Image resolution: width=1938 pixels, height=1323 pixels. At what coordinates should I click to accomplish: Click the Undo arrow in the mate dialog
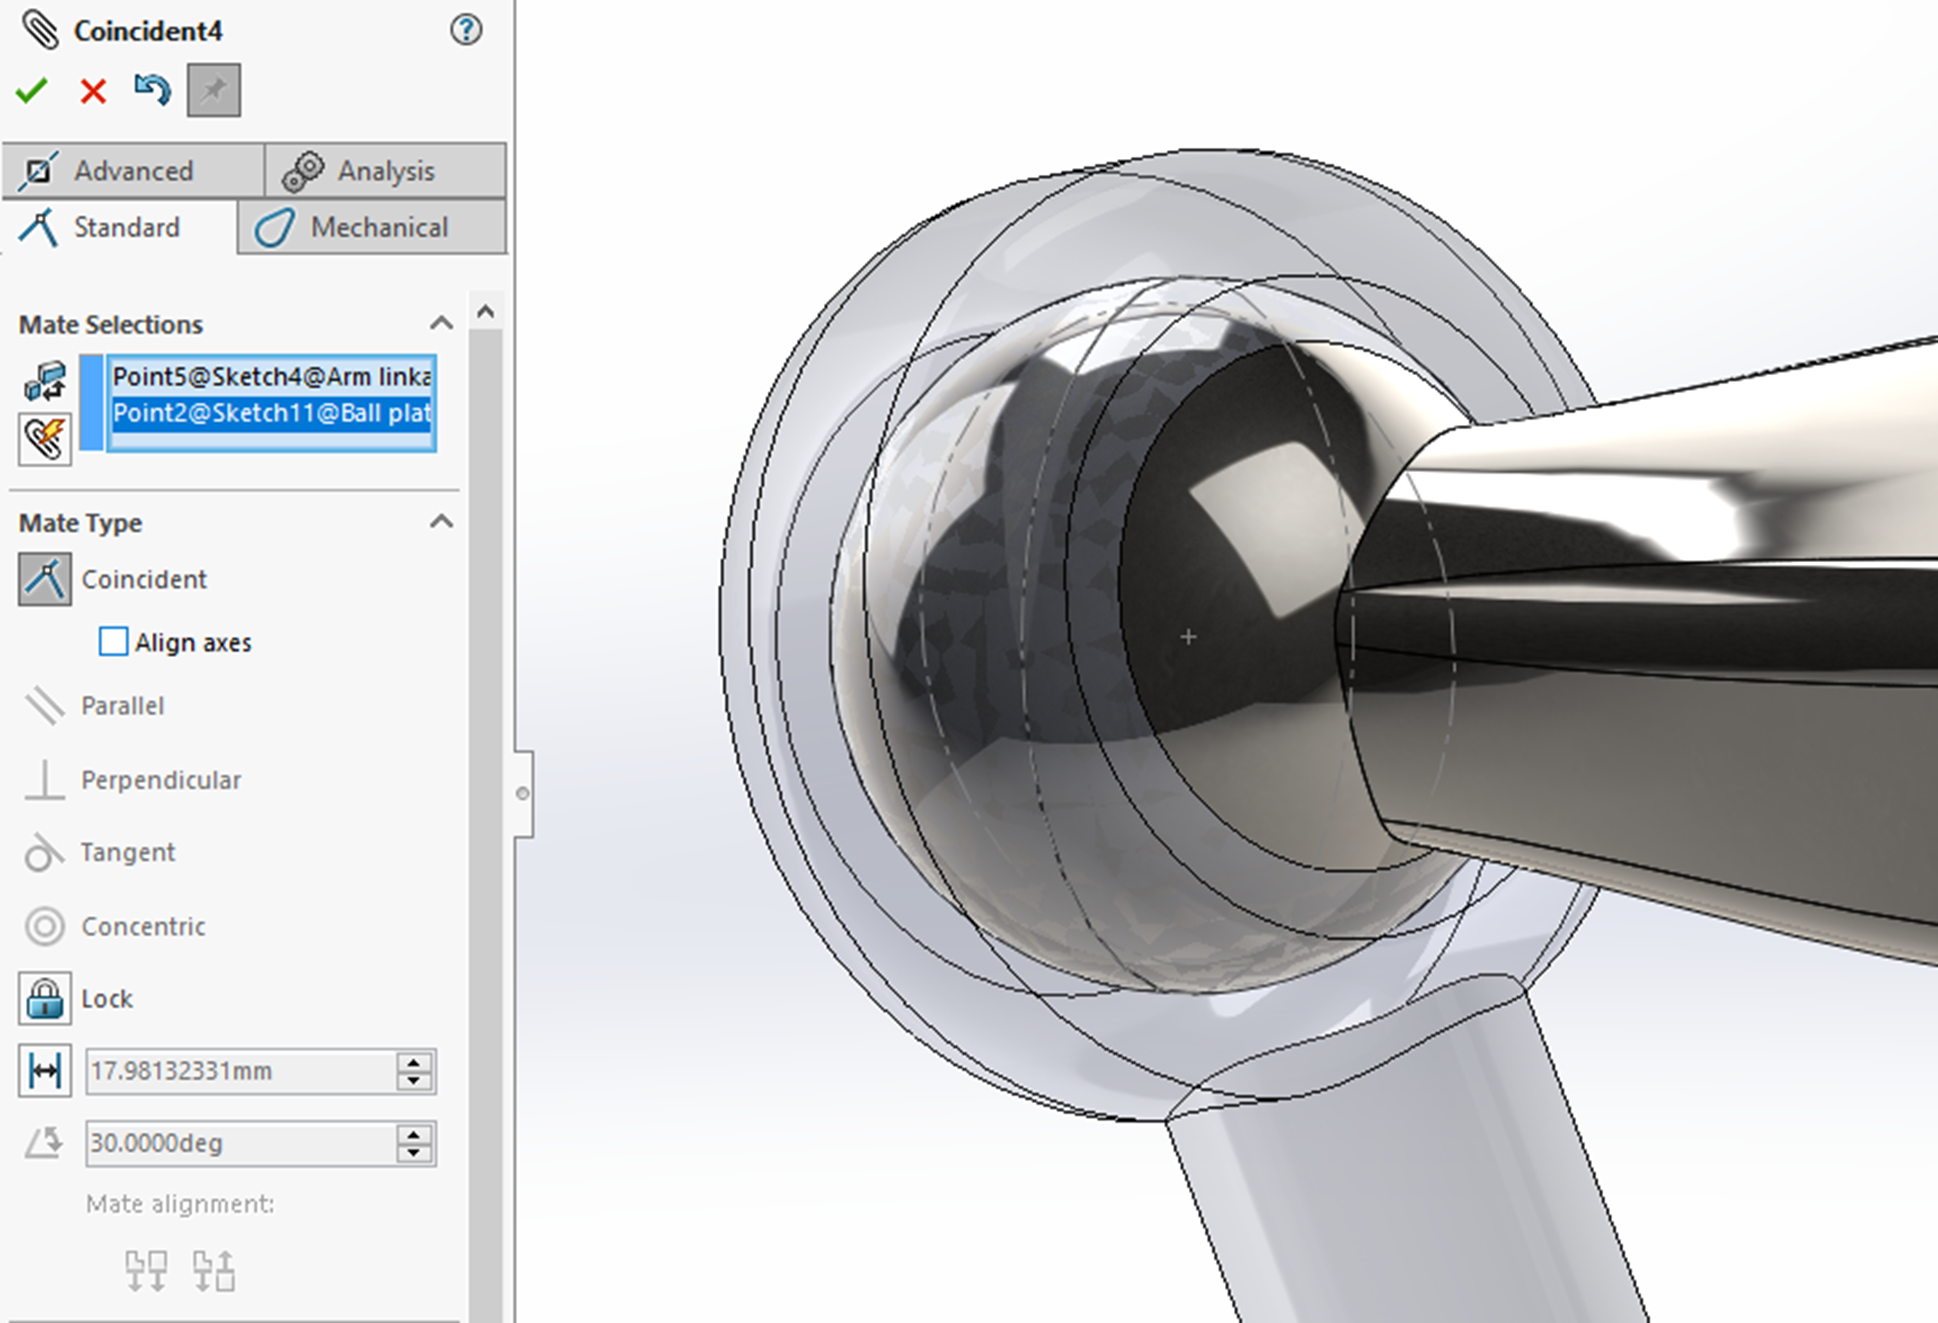pyautogui.click(x=151, y=90)
